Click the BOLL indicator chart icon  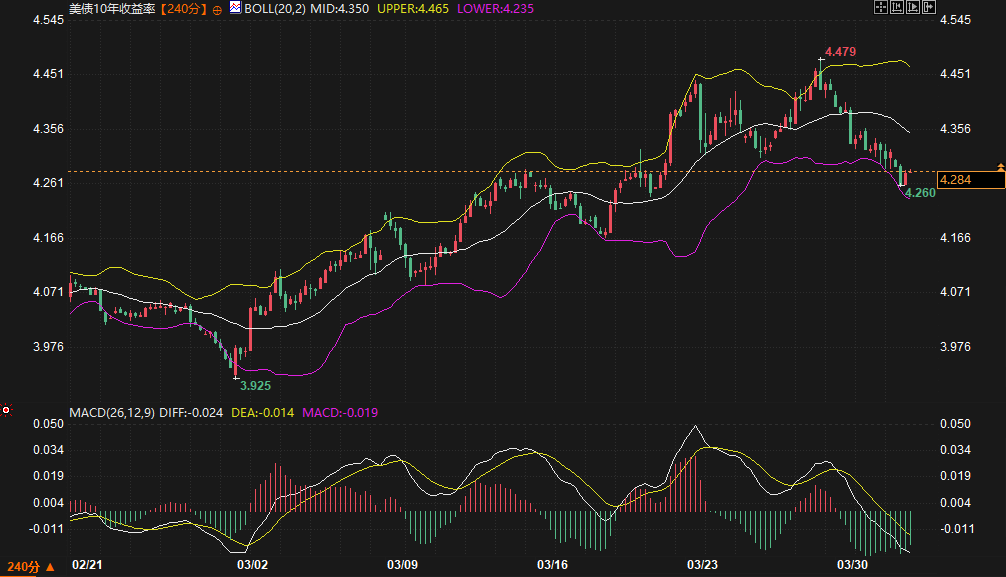(x=235, y=8)
